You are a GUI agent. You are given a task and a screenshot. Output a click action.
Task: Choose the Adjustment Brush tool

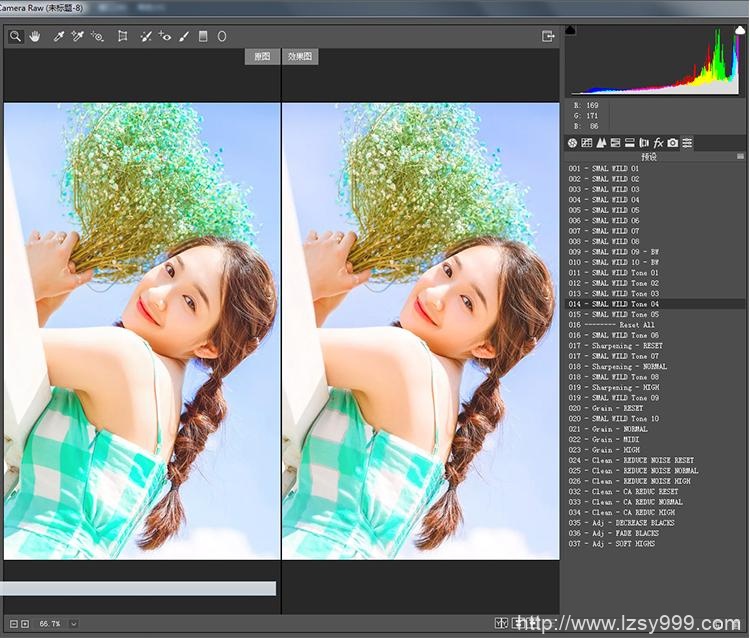tap(184, 36)
